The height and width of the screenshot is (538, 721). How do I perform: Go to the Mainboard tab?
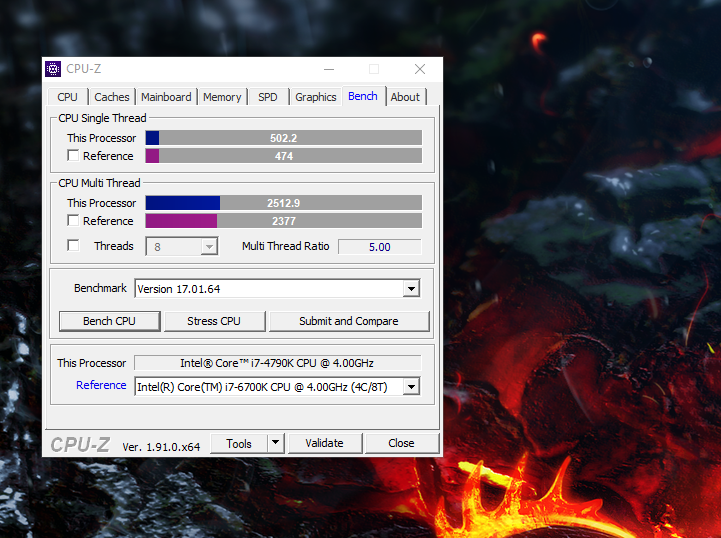click(x=166, y=97)
